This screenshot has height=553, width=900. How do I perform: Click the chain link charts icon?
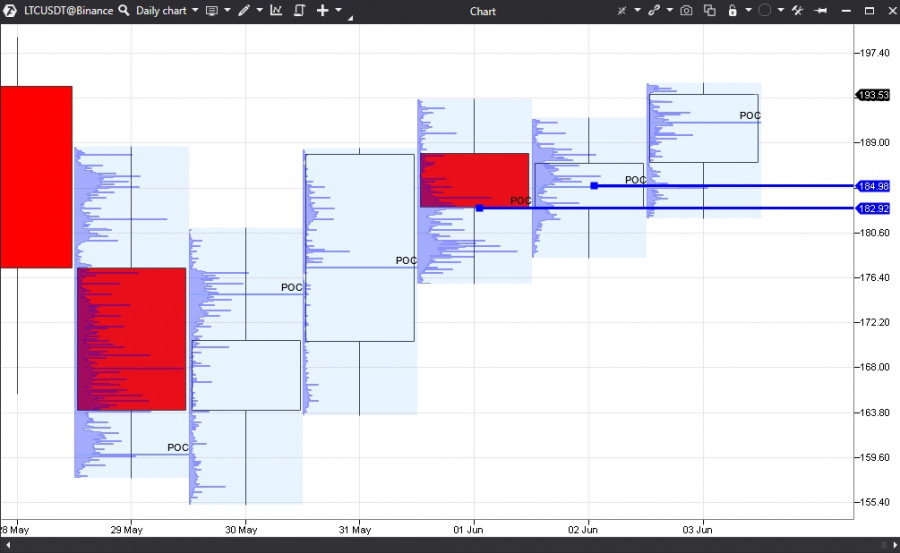654,10
